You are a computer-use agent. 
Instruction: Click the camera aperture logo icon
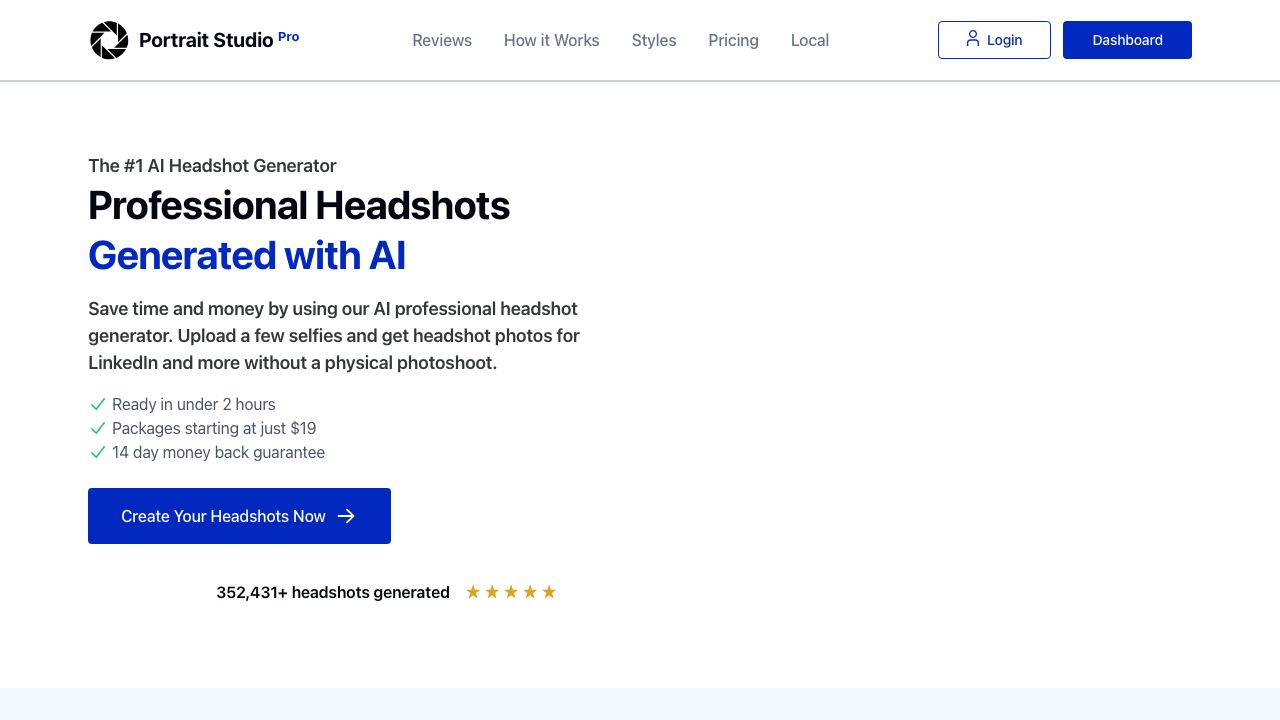pos(109,40)
